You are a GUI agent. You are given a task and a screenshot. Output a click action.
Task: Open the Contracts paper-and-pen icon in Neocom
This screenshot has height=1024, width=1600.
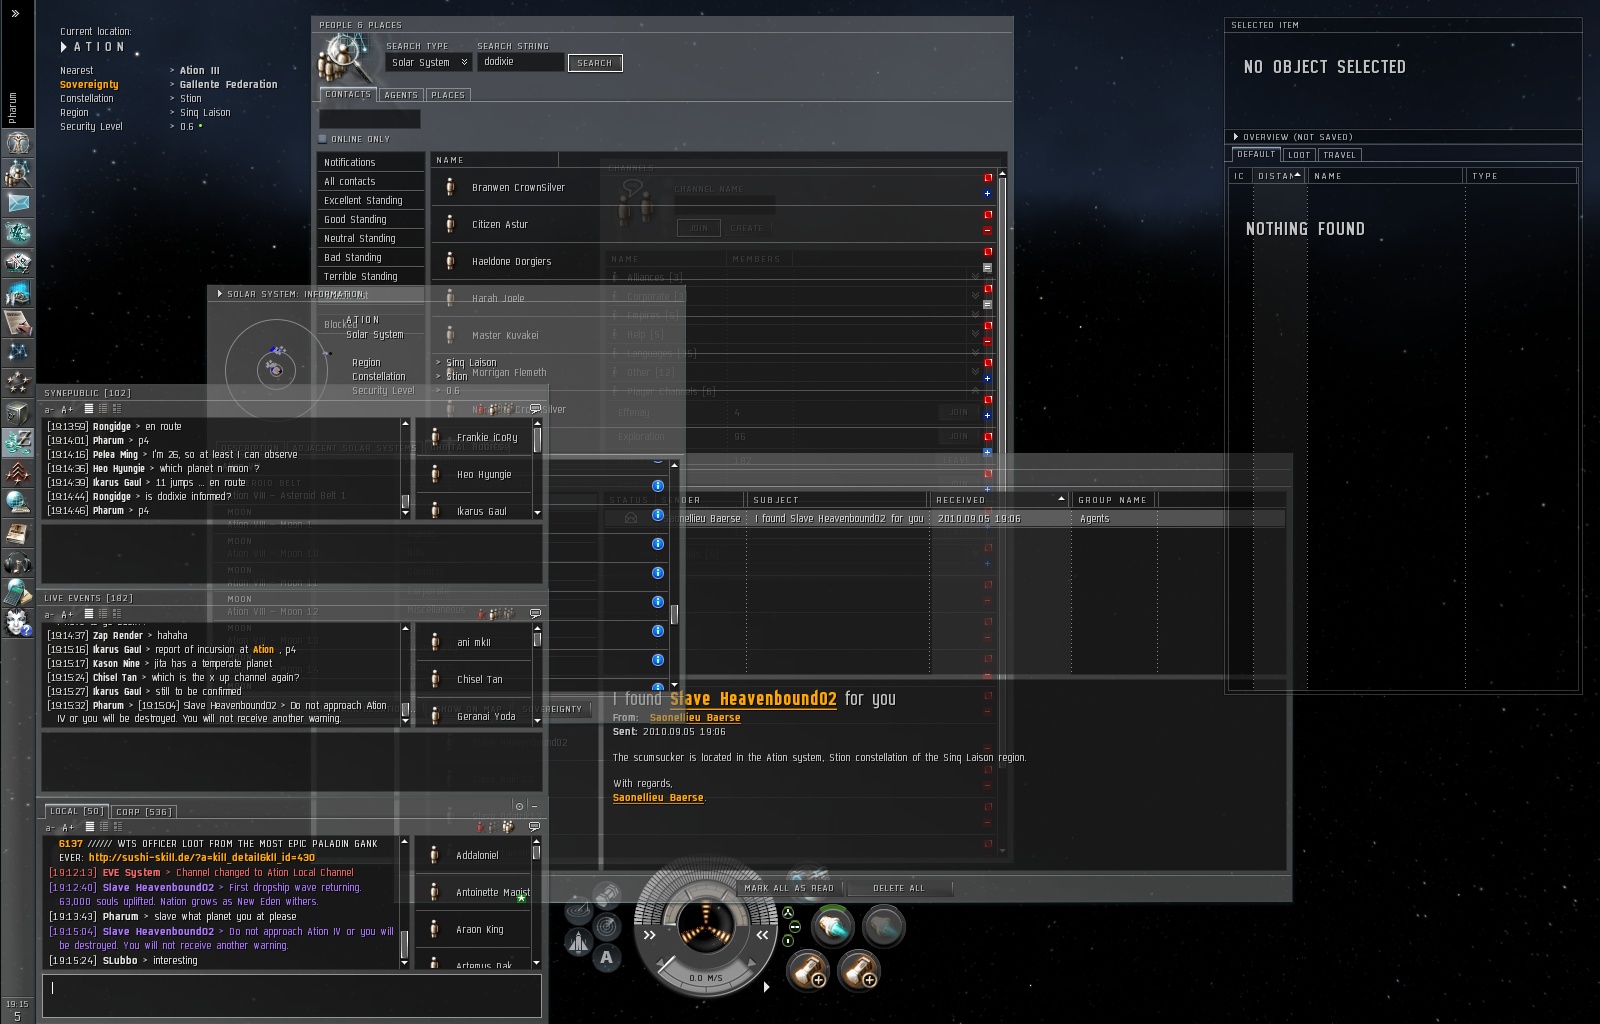(x=18, y=323)
